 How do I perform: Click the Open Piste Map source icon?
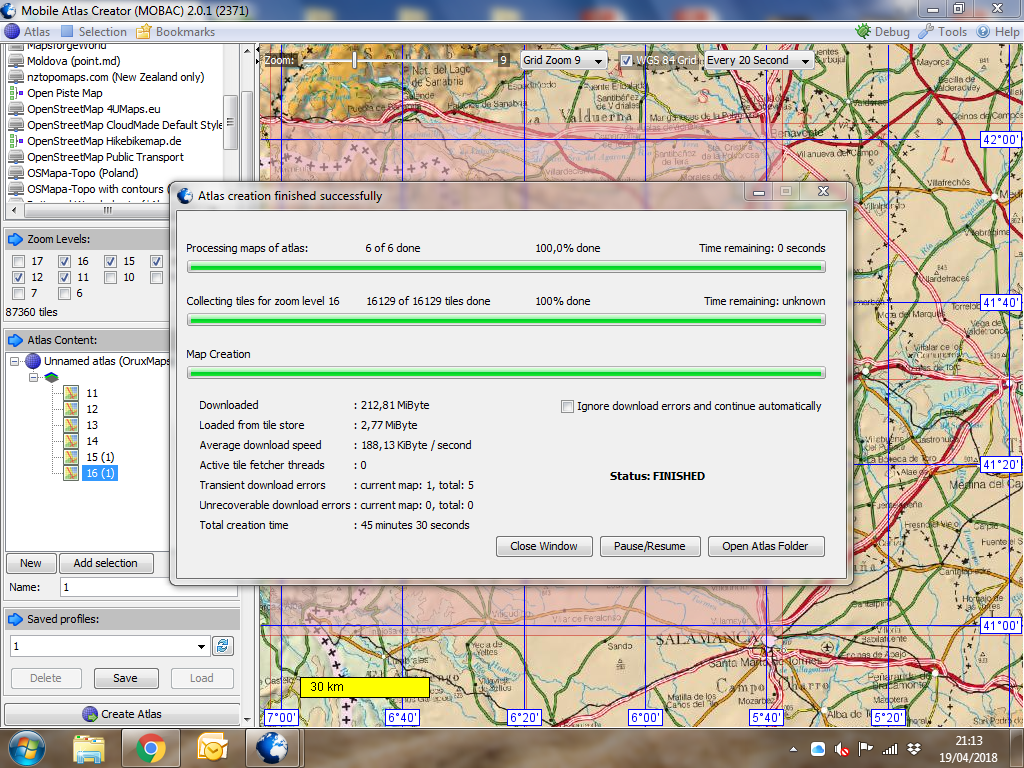tap(16, 93)
